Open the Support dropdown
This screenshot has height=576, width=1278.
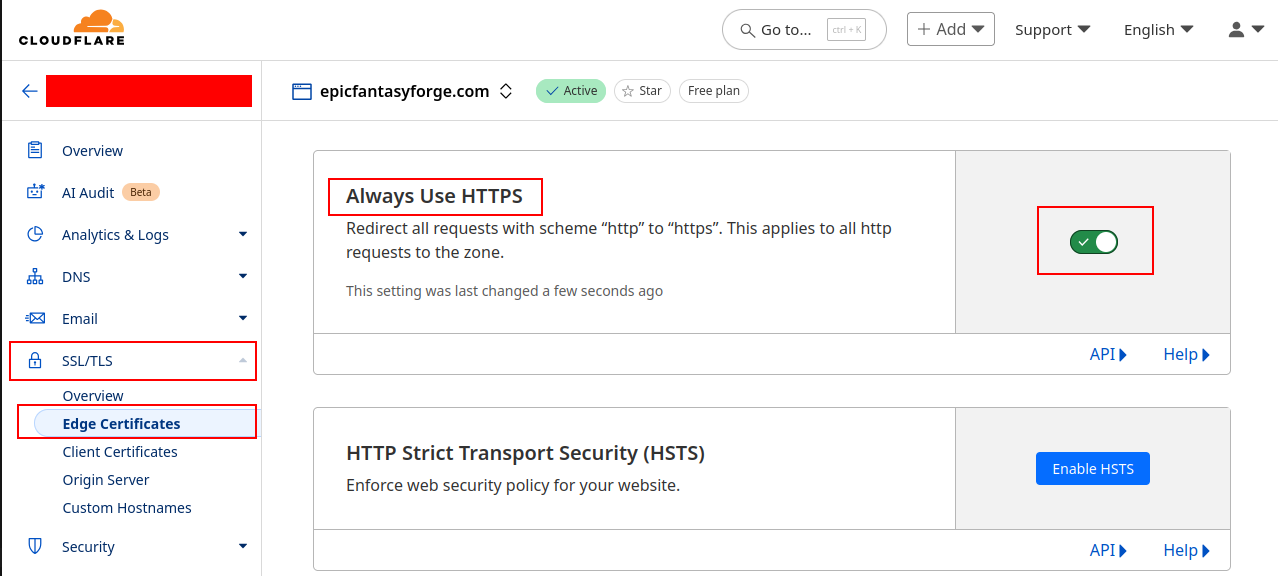point(1052,29)
